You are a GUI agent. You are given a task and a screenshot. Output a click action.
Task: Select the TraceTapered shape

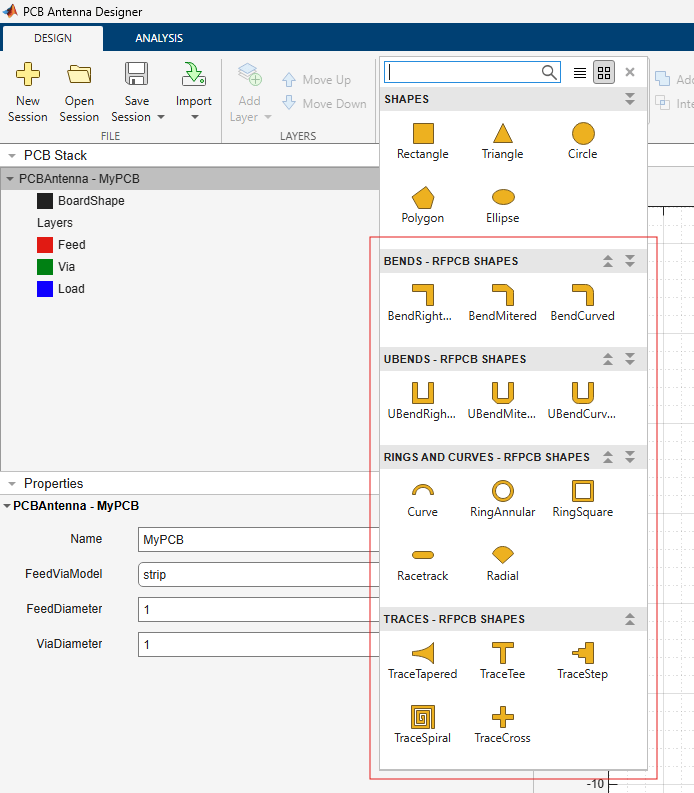coord(423,662)
